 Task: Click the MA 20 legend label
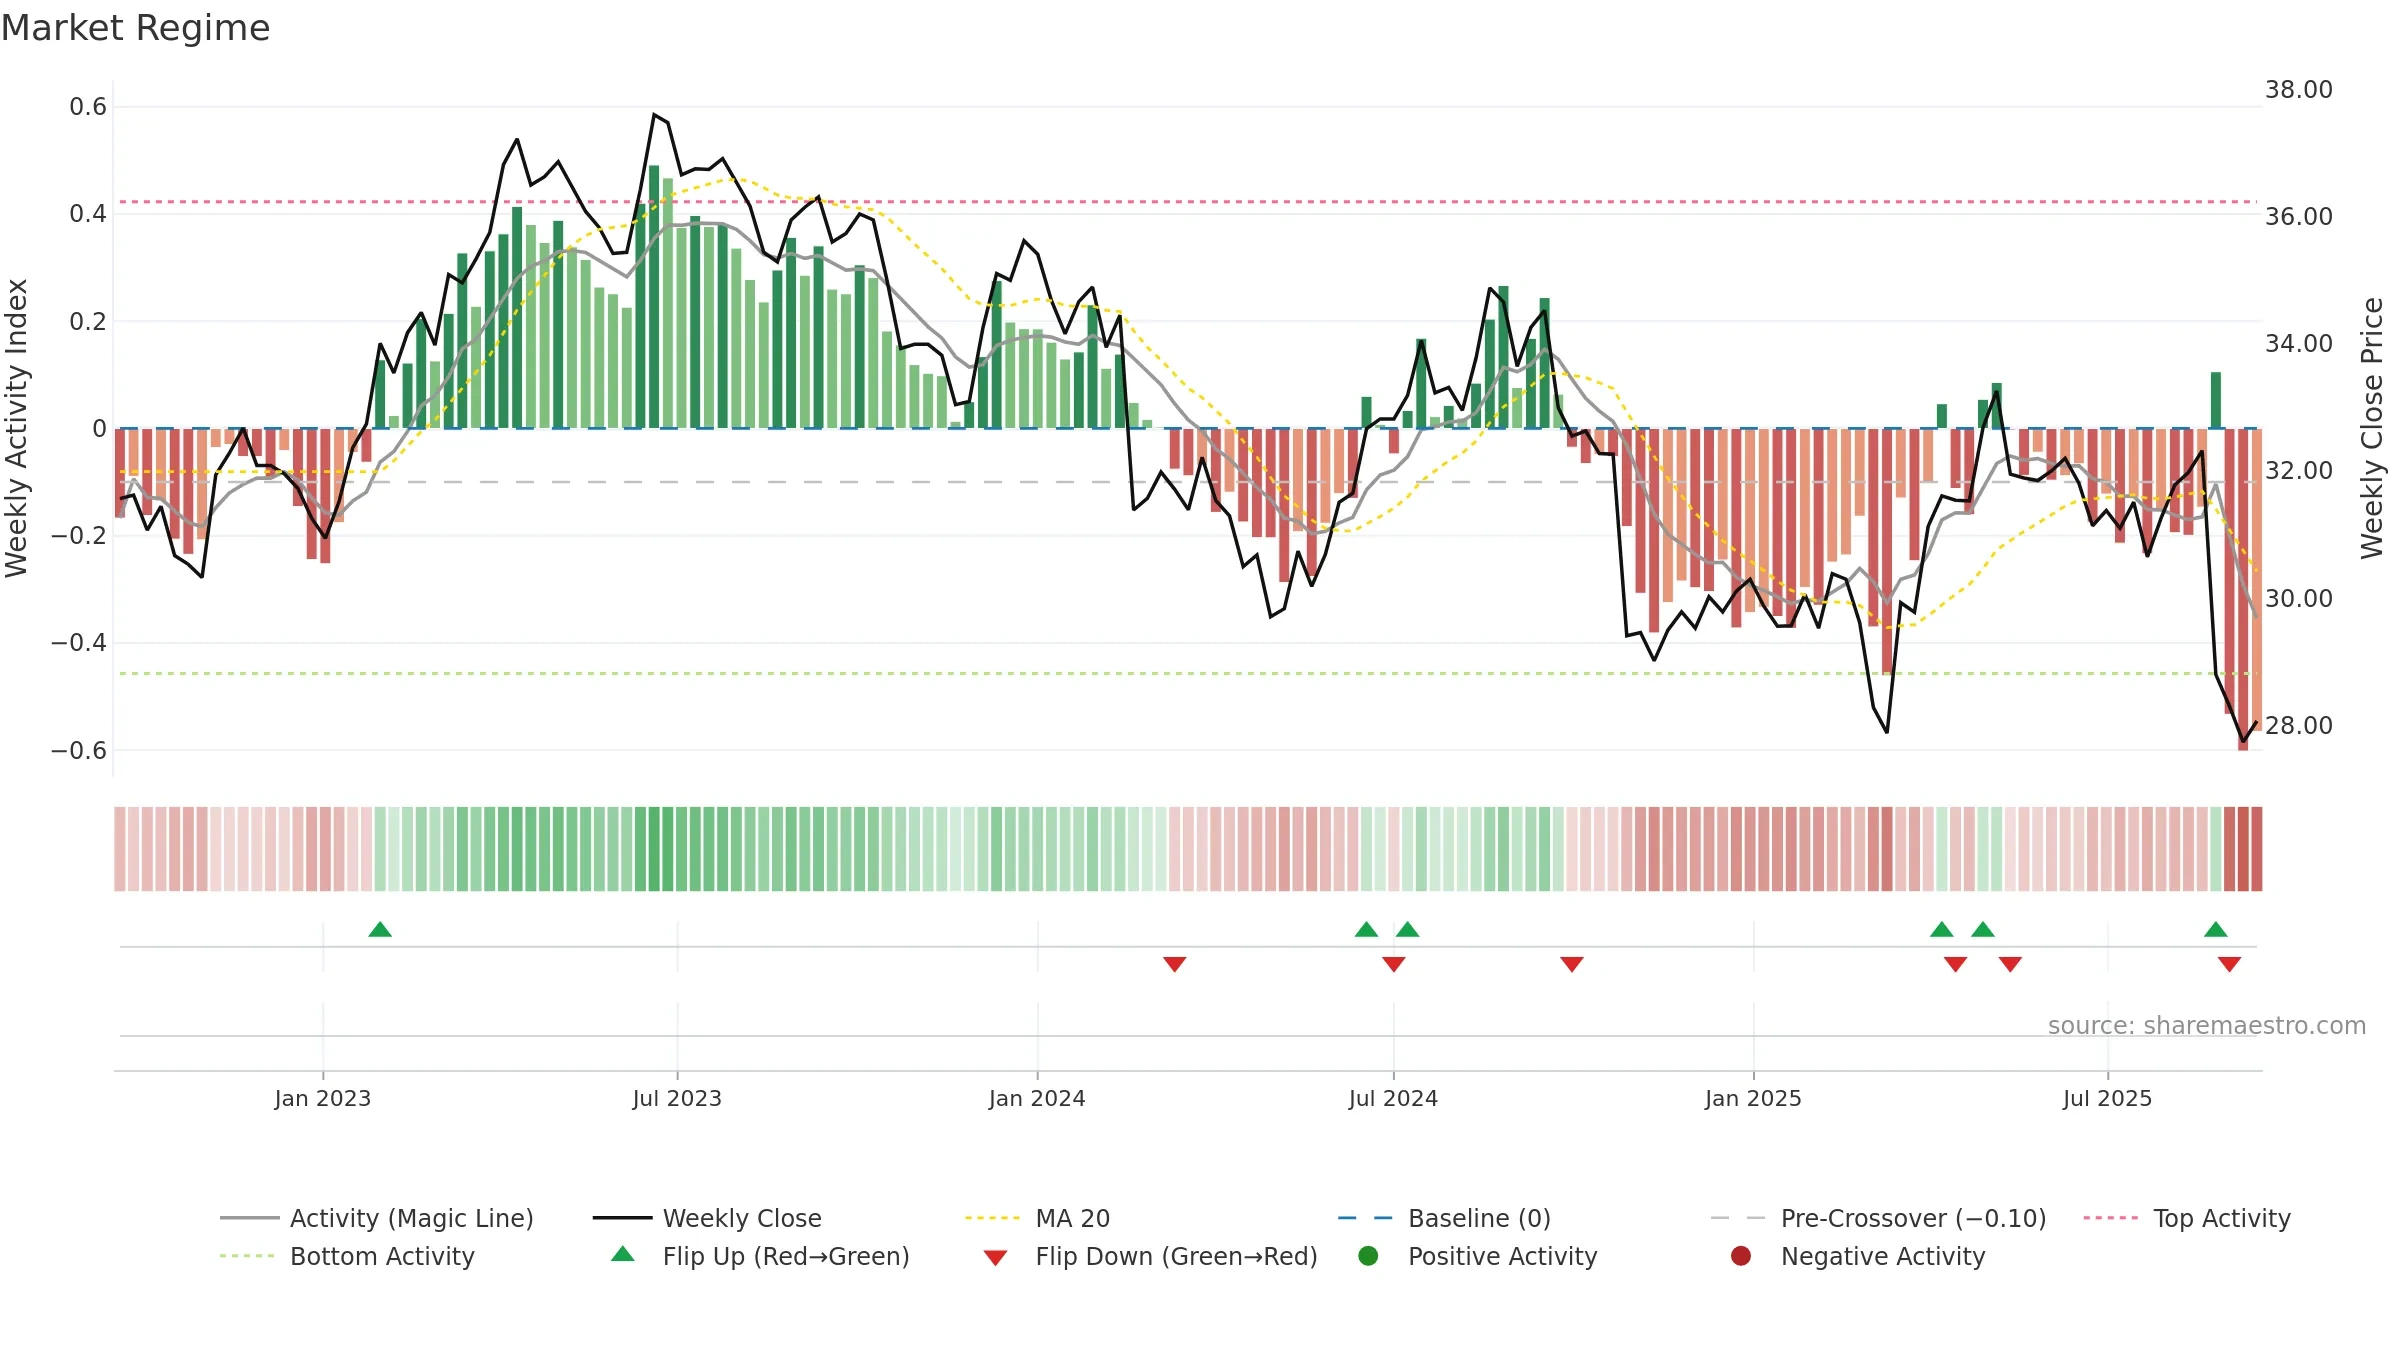tap(1073, 1218)
